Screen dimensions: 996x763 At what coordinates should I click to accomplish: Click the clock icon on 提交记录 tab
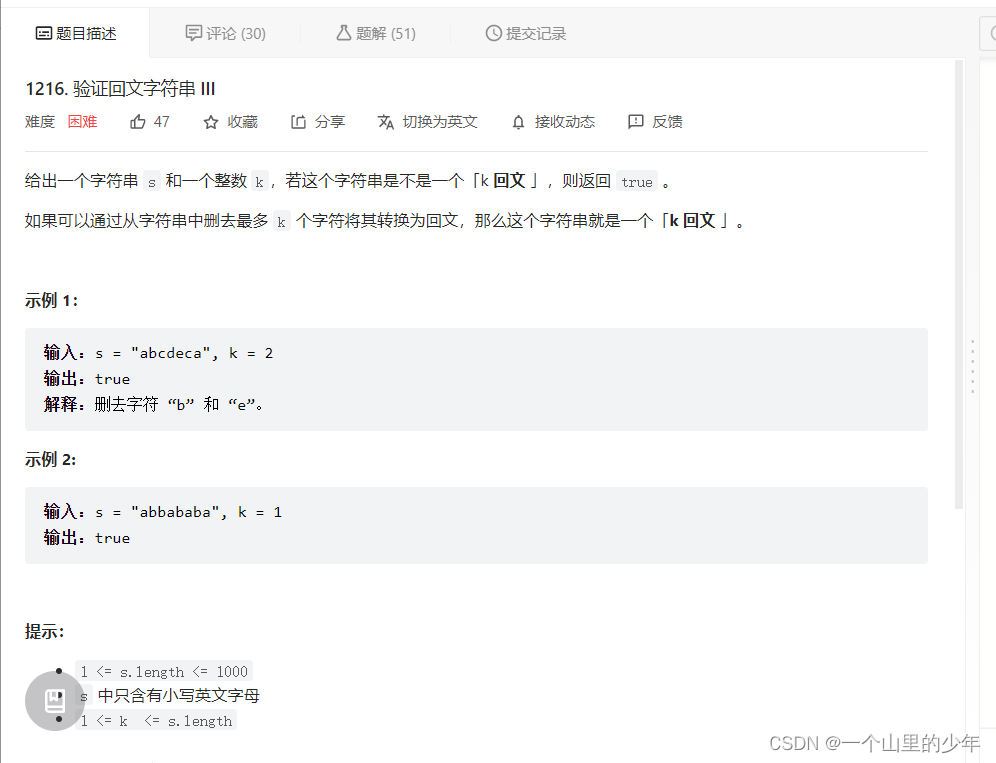(x=491, y=32)
